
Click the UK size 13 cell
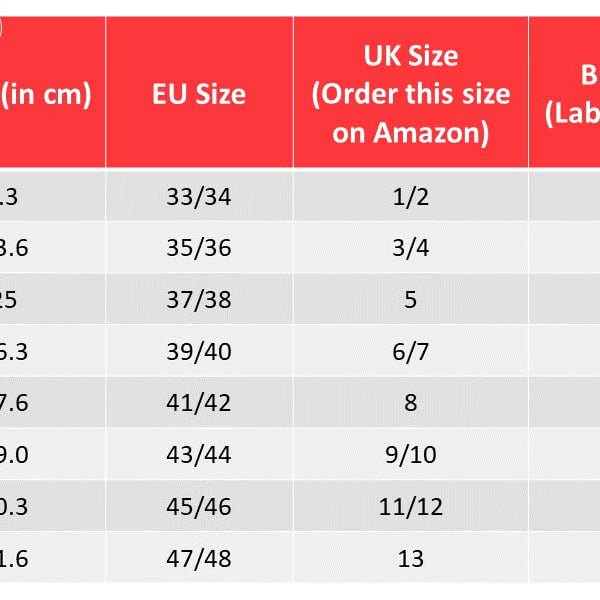tap(410, 559)
